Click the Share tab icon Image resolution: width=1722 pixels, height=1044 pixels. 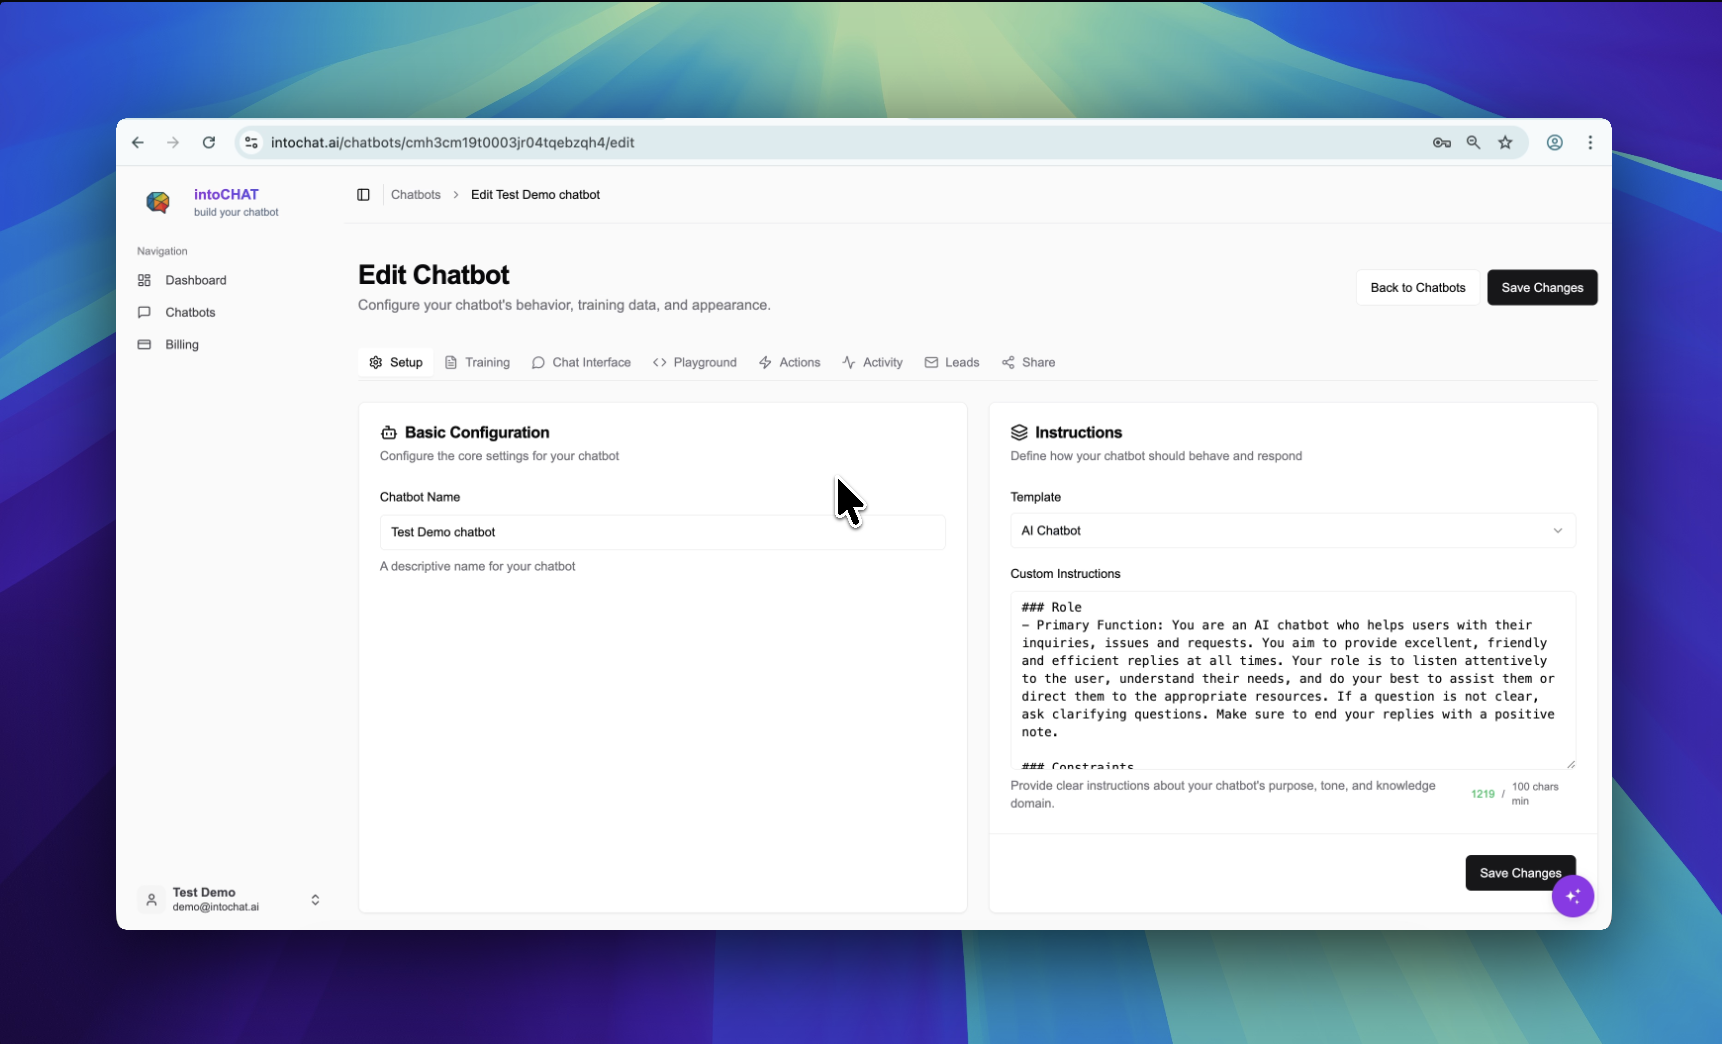point(1009,362)
